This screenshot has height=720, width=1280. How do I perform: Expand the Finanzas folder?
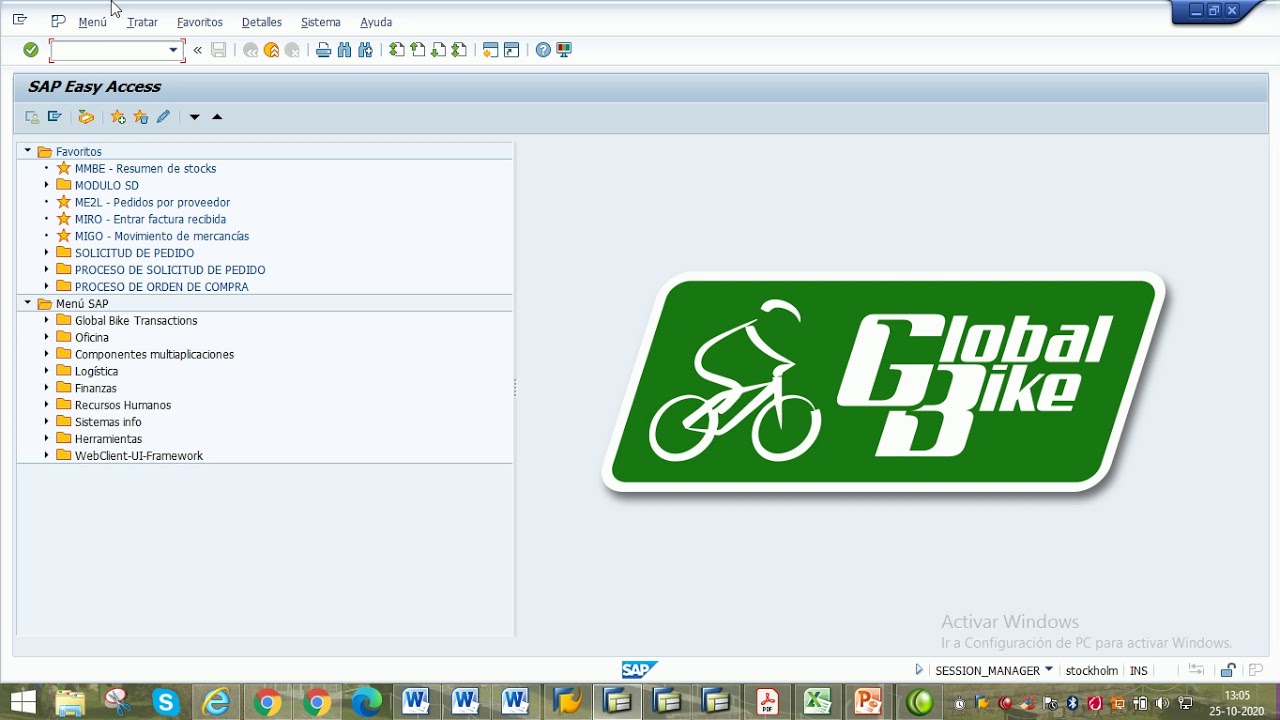click(x=46, y=388)
